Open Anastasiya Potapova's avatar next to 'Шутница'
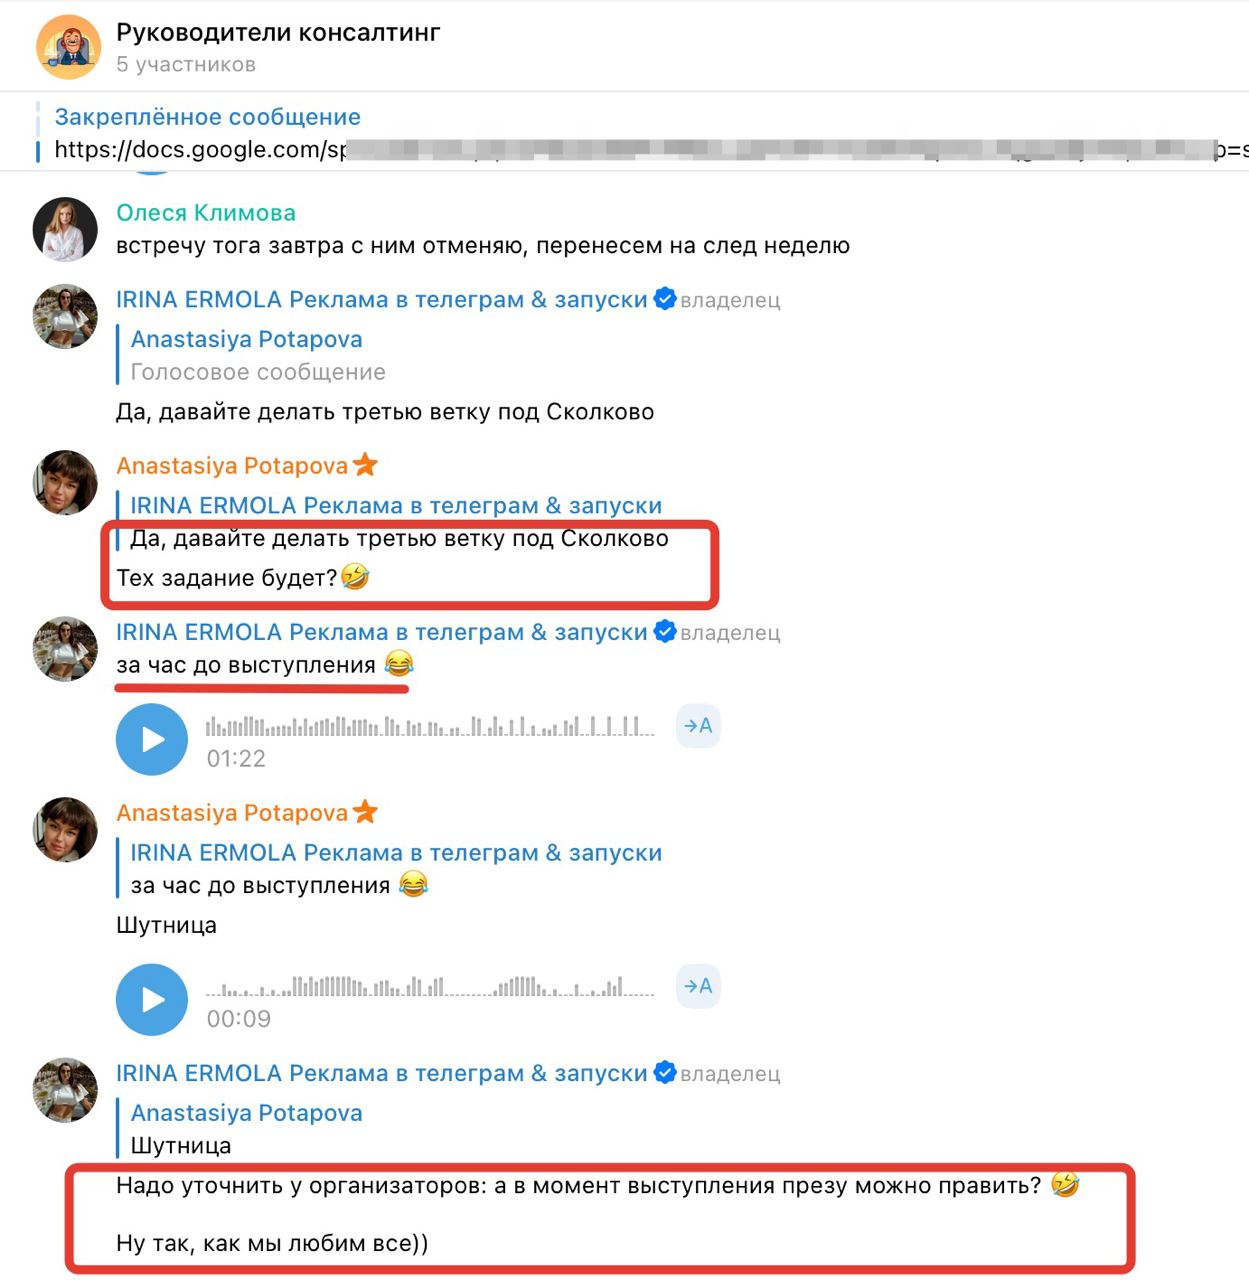Viewport: 1249px width, 1280px height. tap(65, 829)
